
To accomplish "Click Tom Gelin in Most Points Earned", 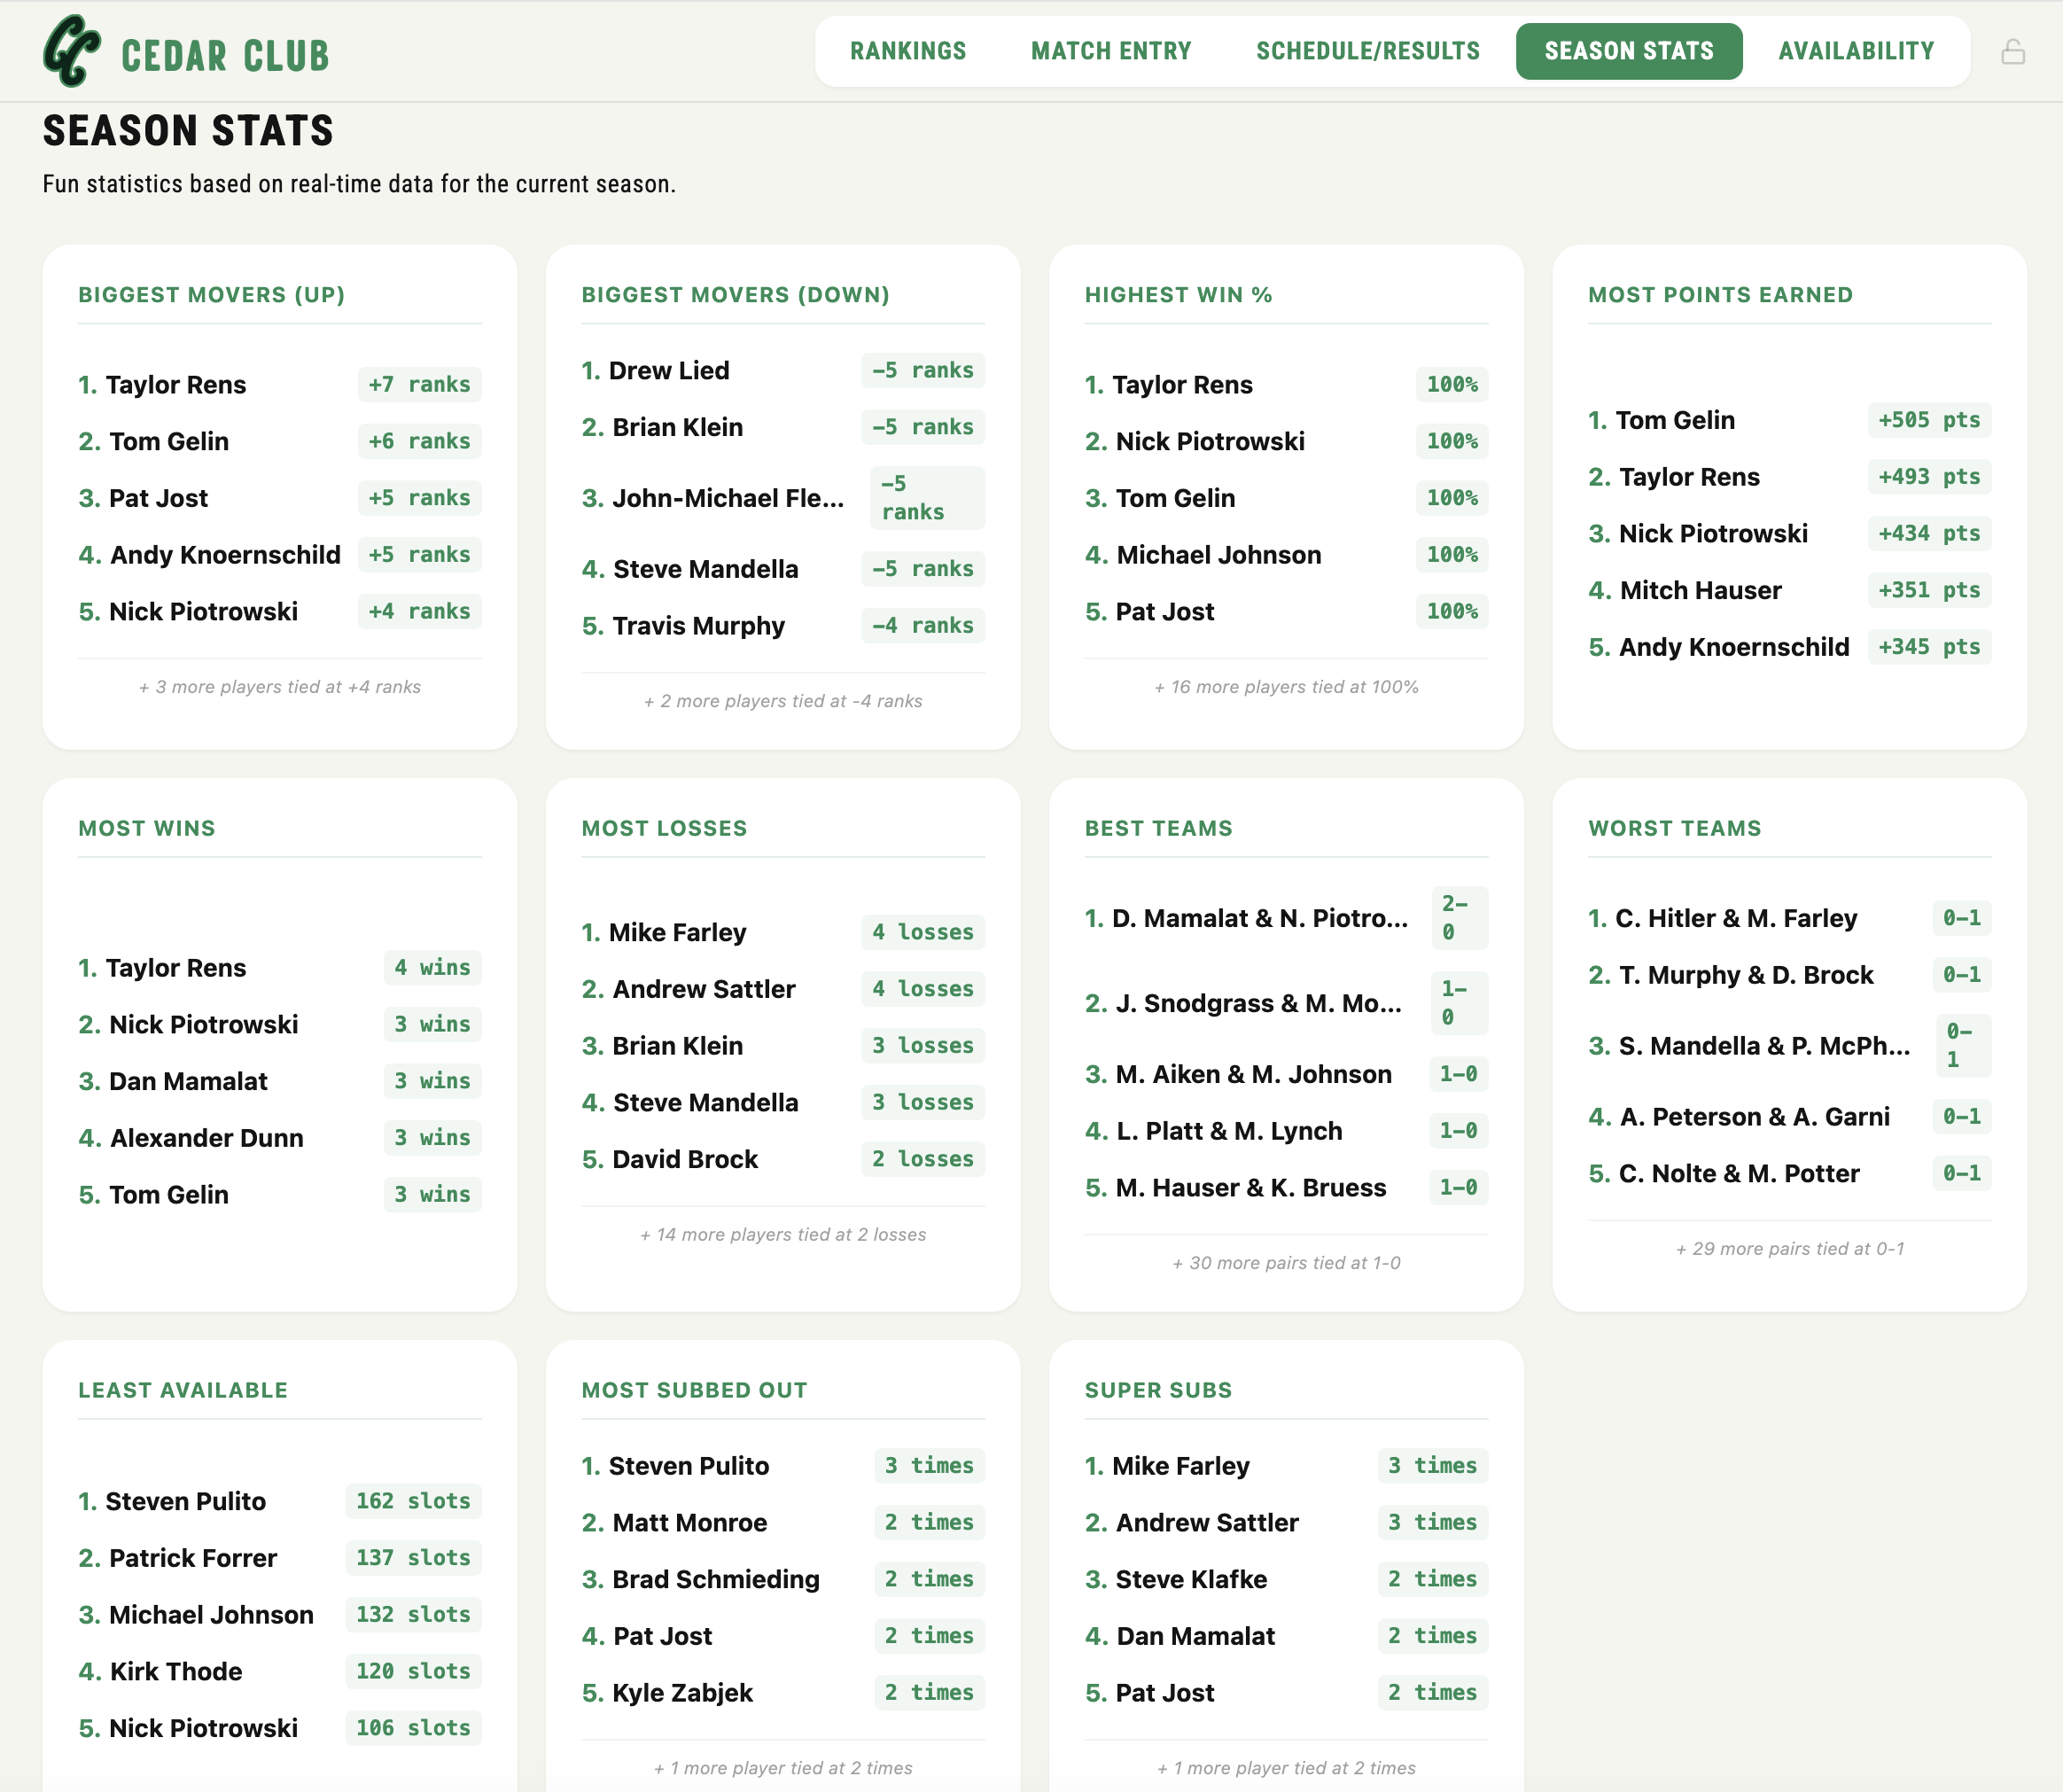I will click(x=1675, y=421).
